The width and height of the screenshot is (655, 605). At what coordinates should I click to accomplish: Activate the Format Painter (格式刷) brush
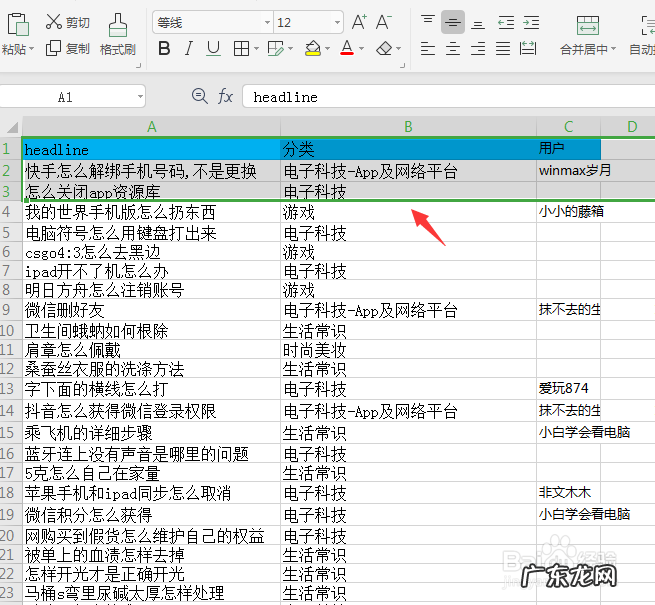pyautogui.click(x=117, y=25)
